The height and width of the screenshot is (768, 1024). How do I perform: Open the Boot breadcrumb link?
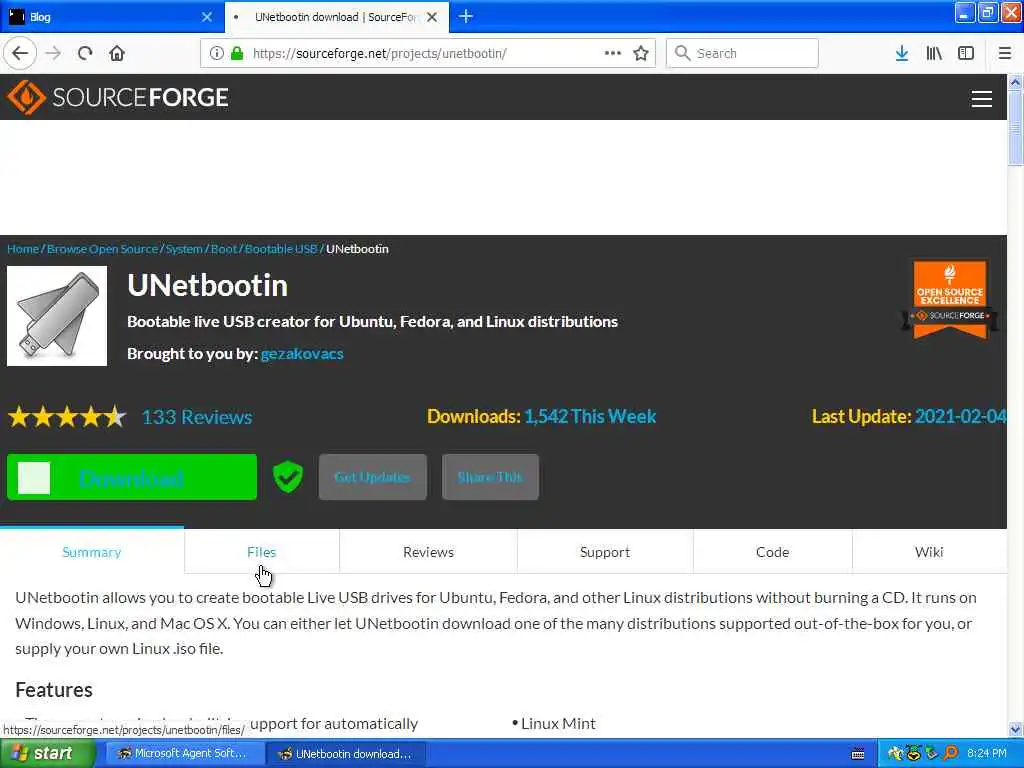pyautogui.click(x=224, y=249)
